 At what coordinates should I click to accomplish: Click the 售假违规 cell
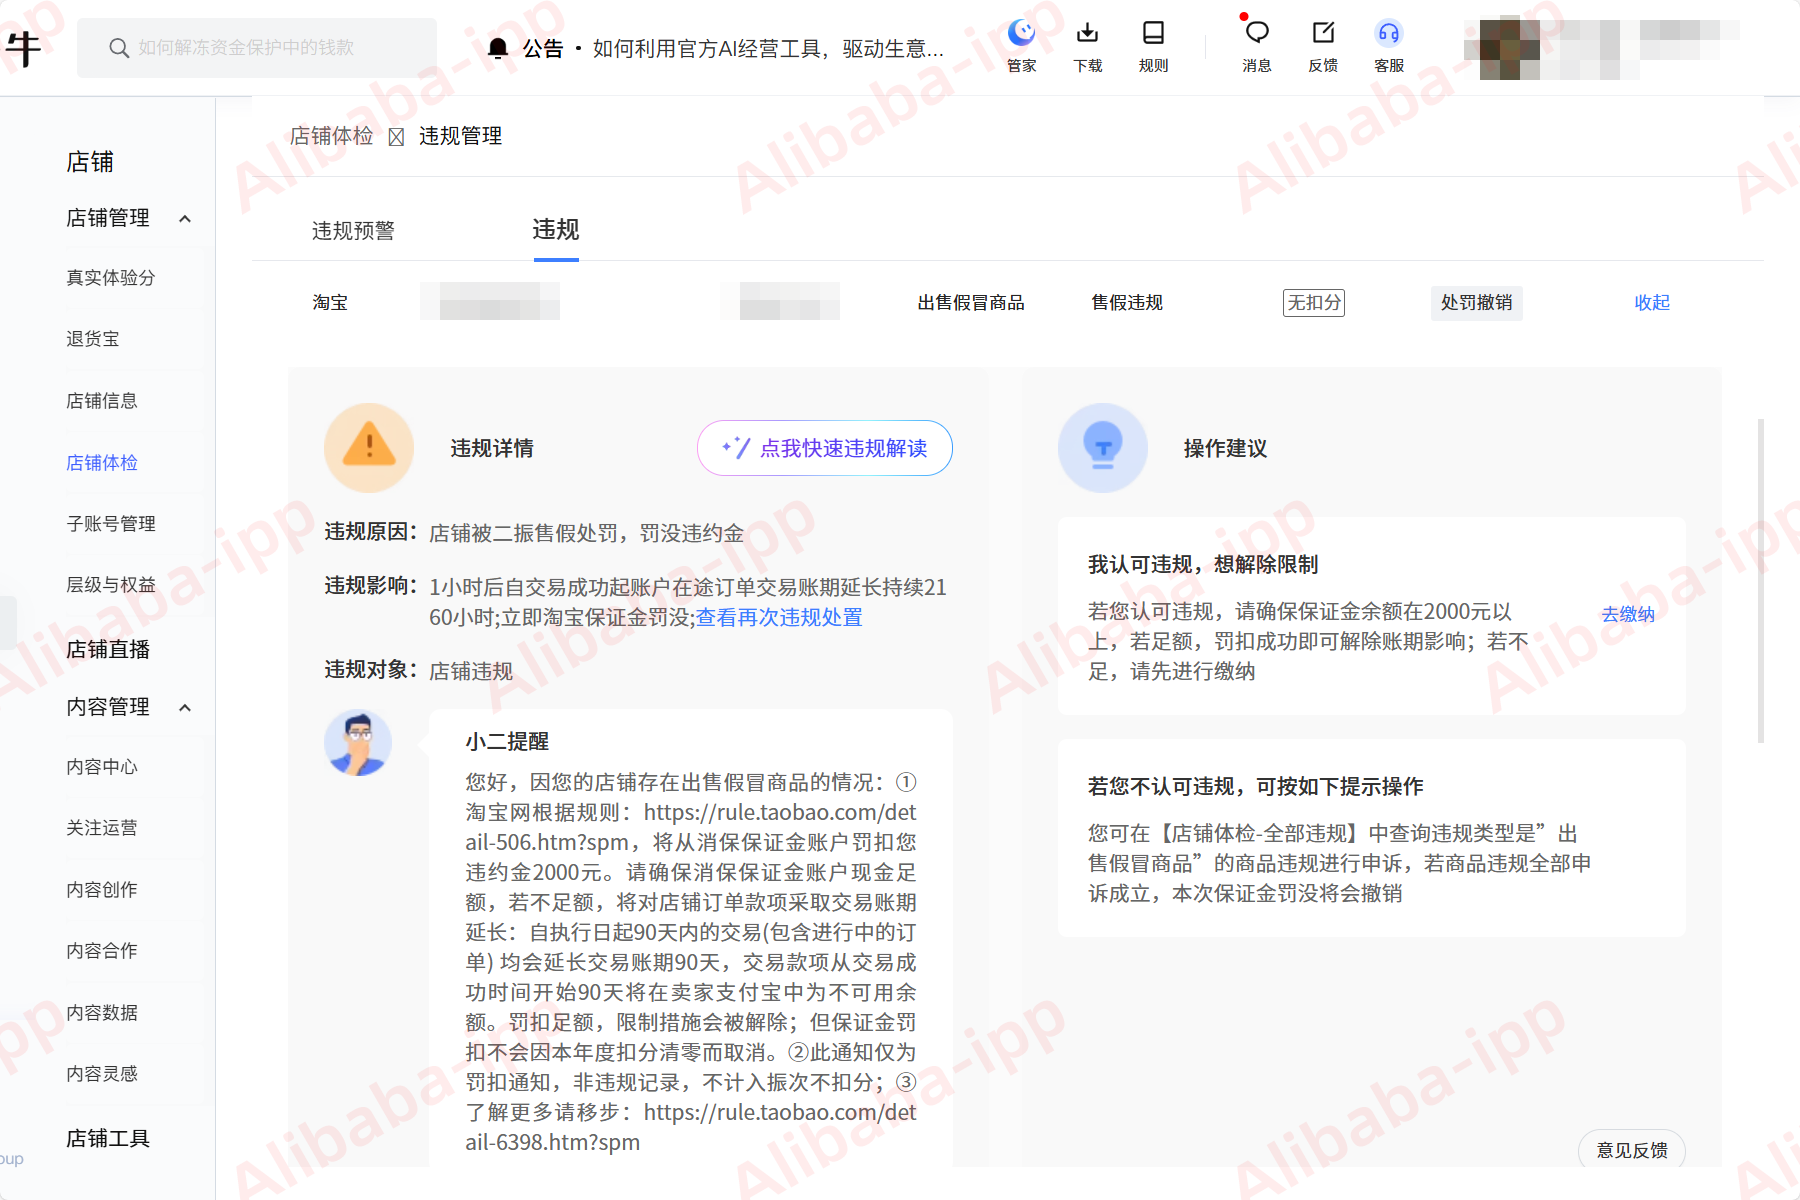click(x=1127, y=302)
